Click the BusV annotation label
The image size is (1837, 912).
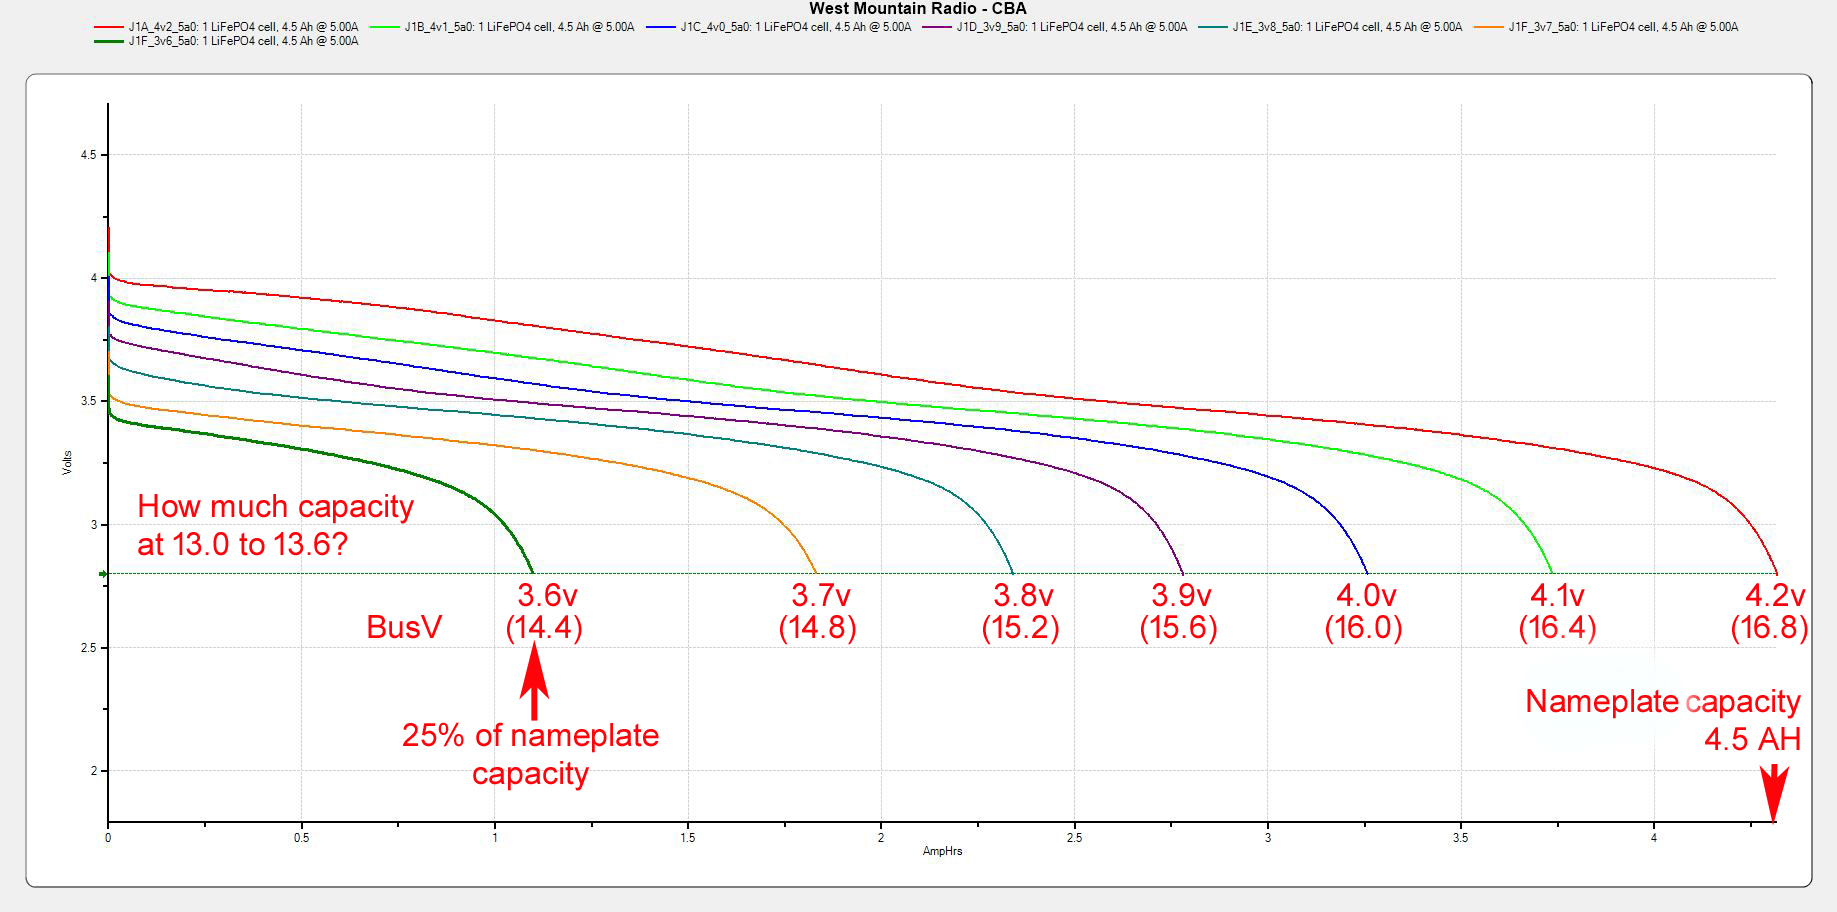pyautogui.click(x=404, y=627)
